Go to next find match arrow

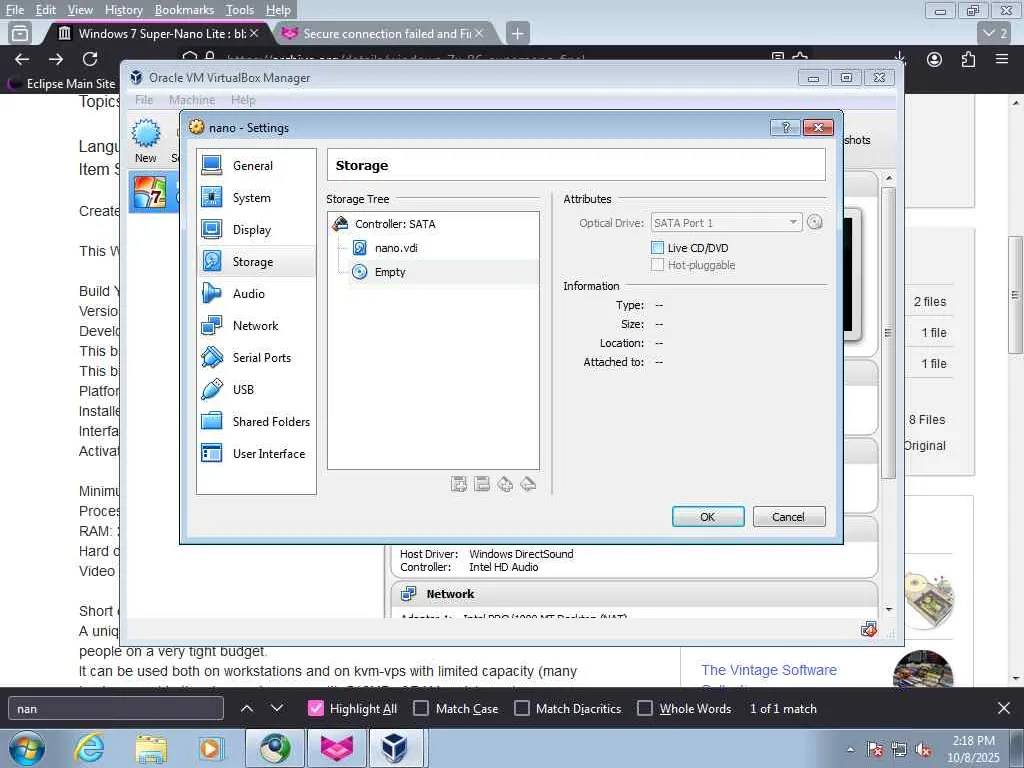coord(277,709)
